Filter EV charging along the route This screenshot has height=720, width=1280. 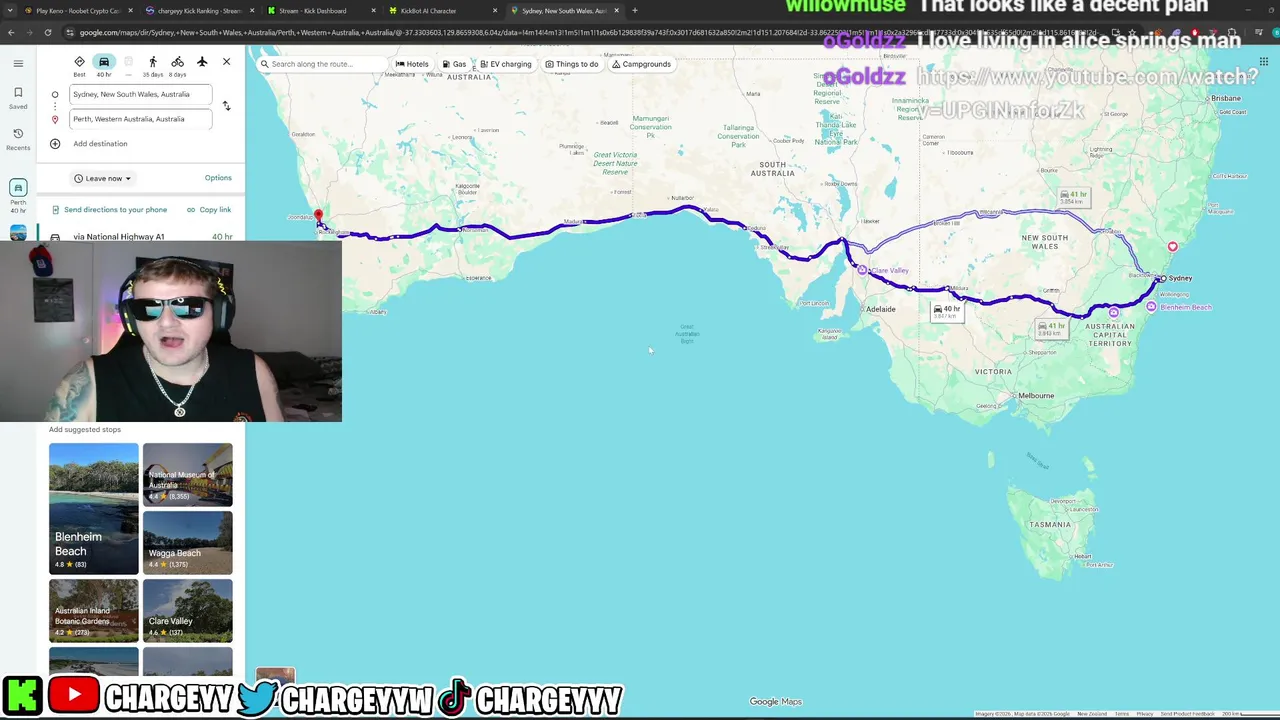pyautogui.click(x=505, y=64)
